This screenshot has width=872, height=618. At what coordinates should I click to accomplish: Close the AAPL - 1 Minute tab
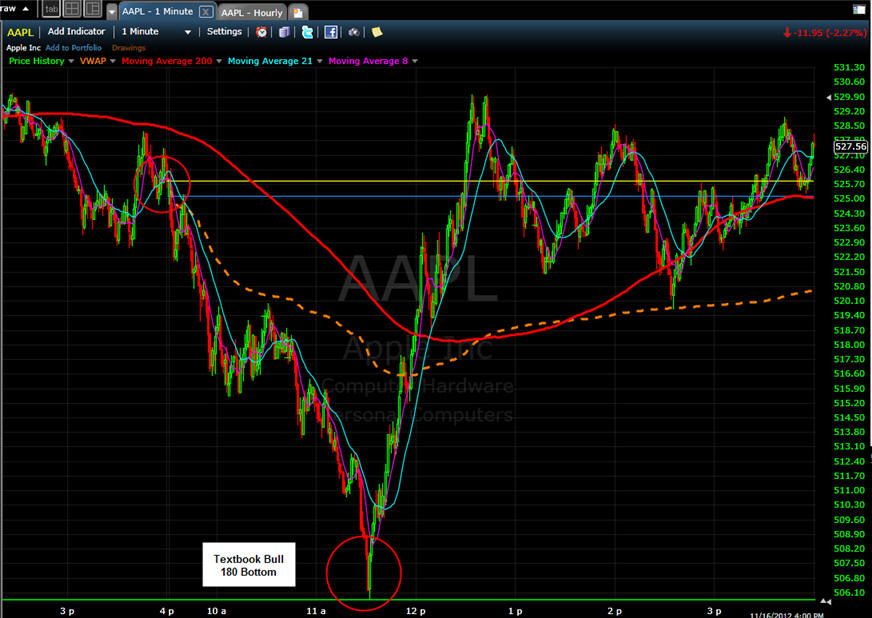(205, 12)
